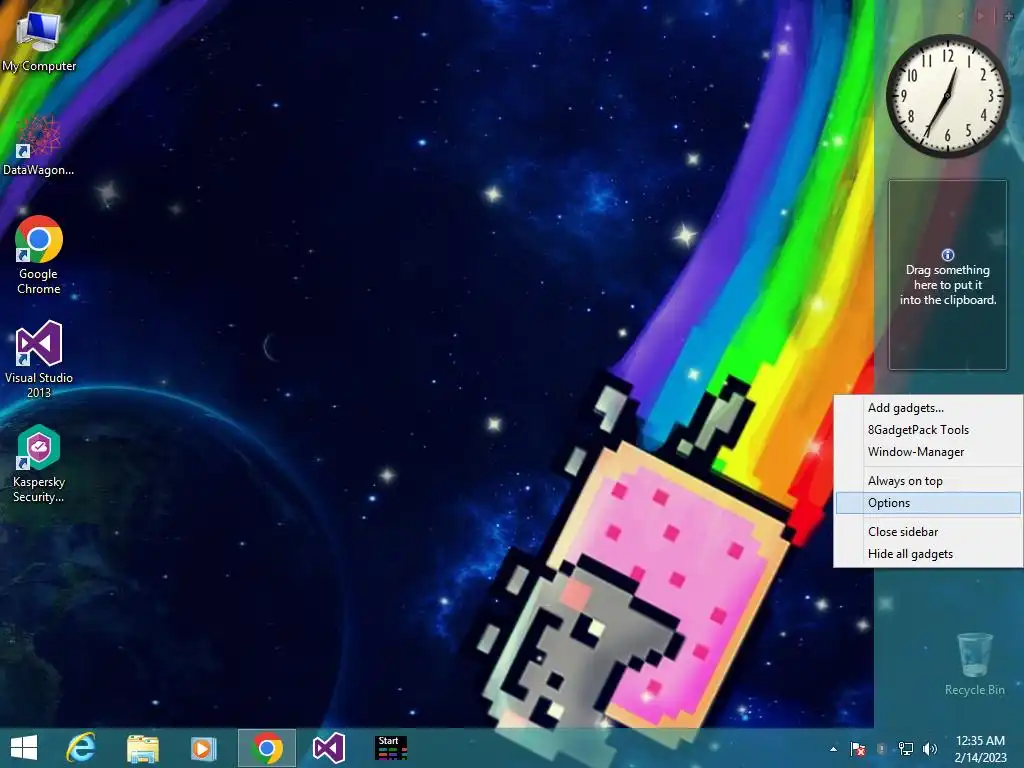1024x768 pixels.
Task: Select the Google Chrome desktop shortcut
Action: pyautogui.click(x=39, y=255)
